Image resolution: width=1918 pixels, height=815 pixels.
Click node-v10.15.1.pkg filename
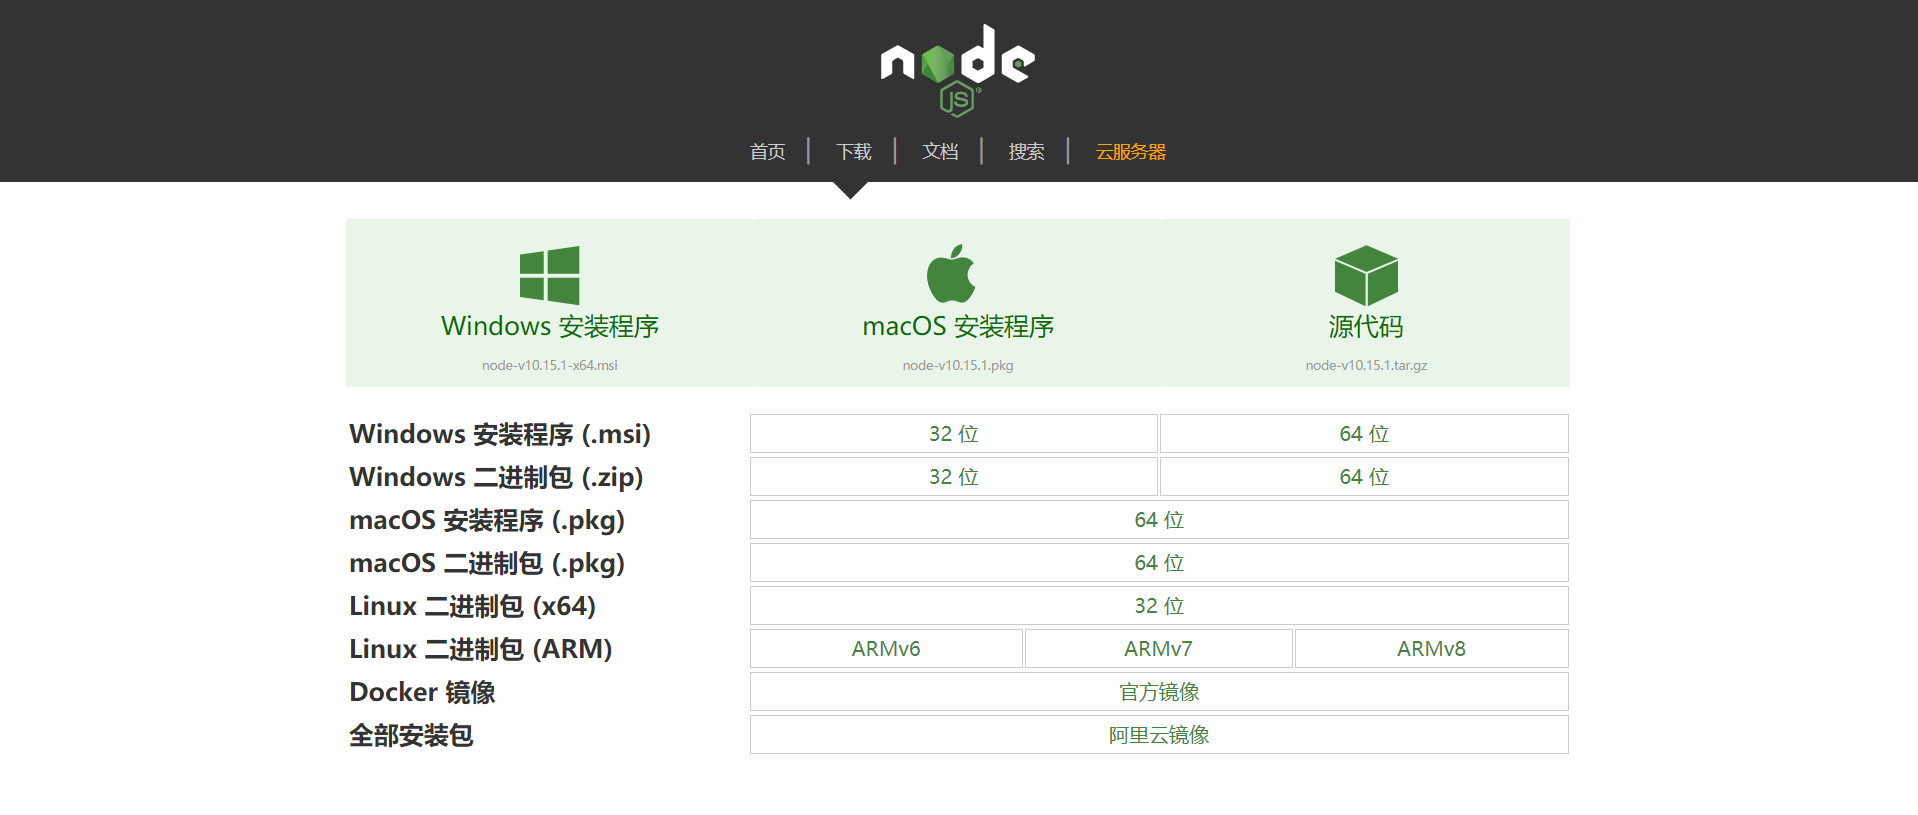pyautogui.click(x=958, y=365)
